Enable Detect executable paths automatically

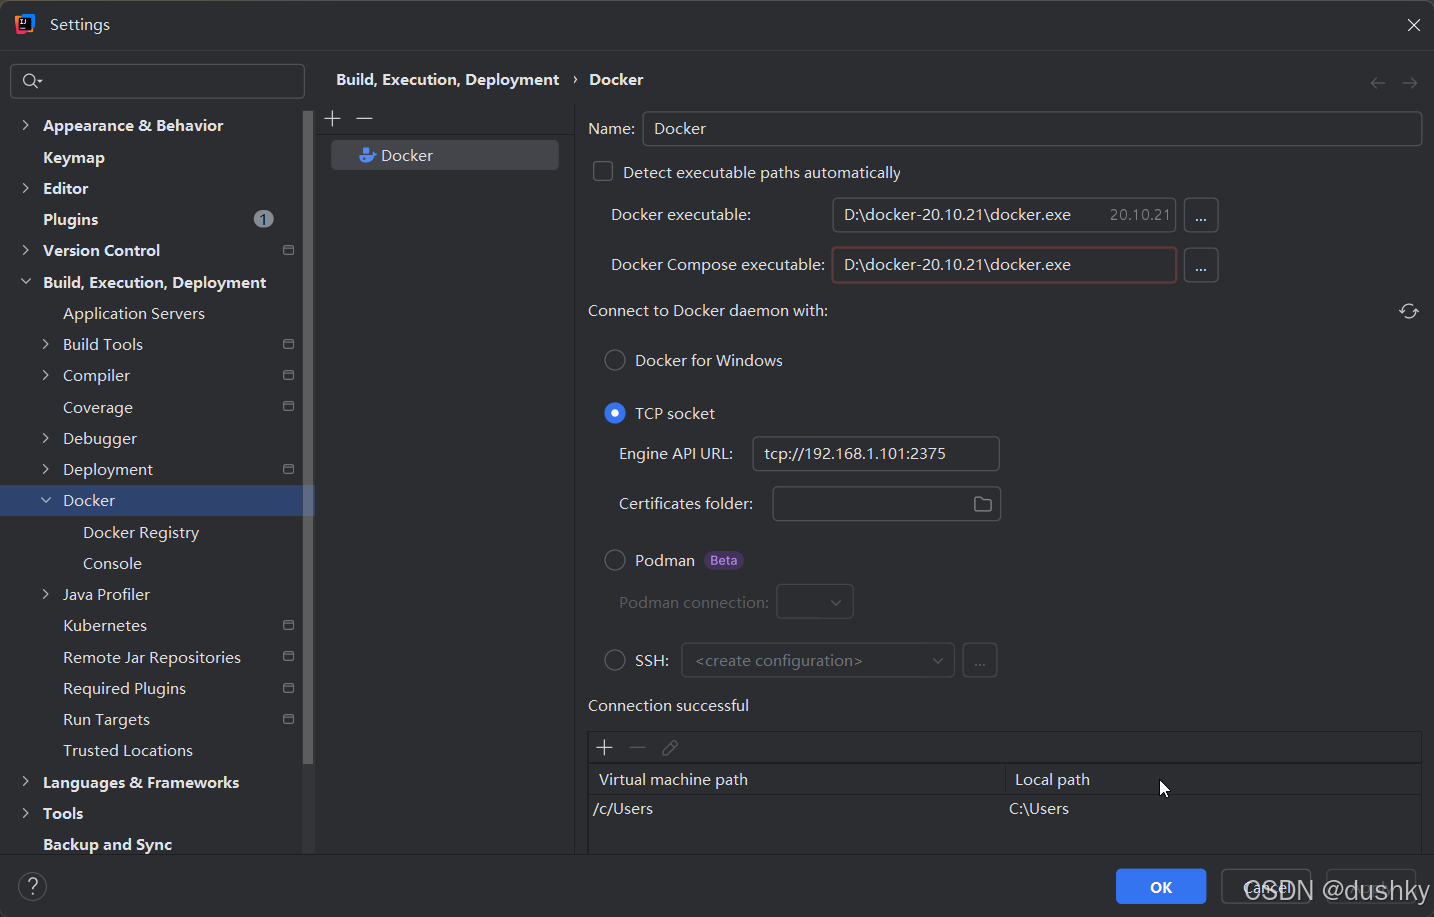coord(603,171)
